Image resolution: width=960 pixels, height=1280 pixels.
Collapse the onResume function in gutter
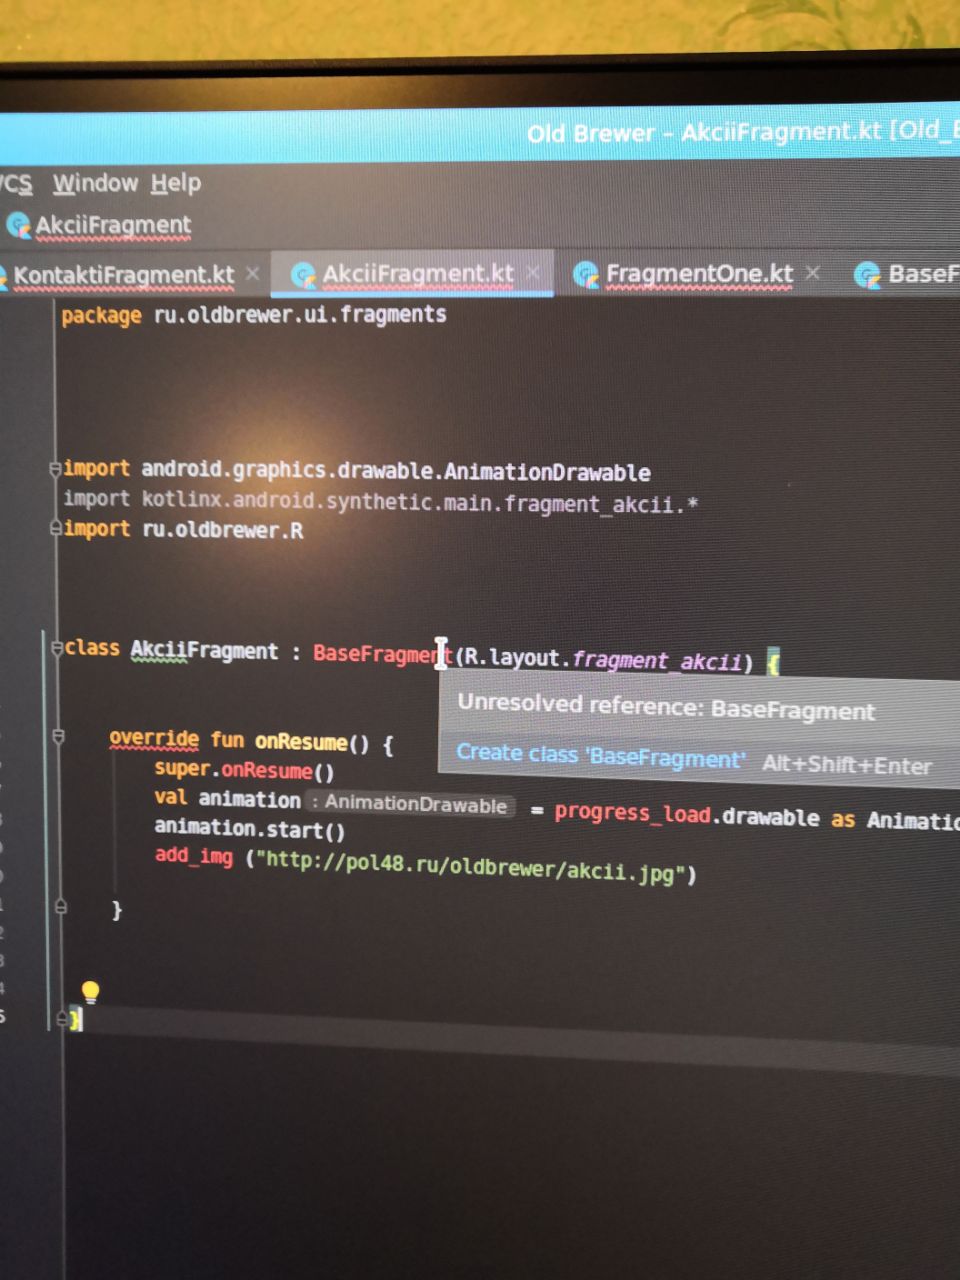tap(58, 737)
